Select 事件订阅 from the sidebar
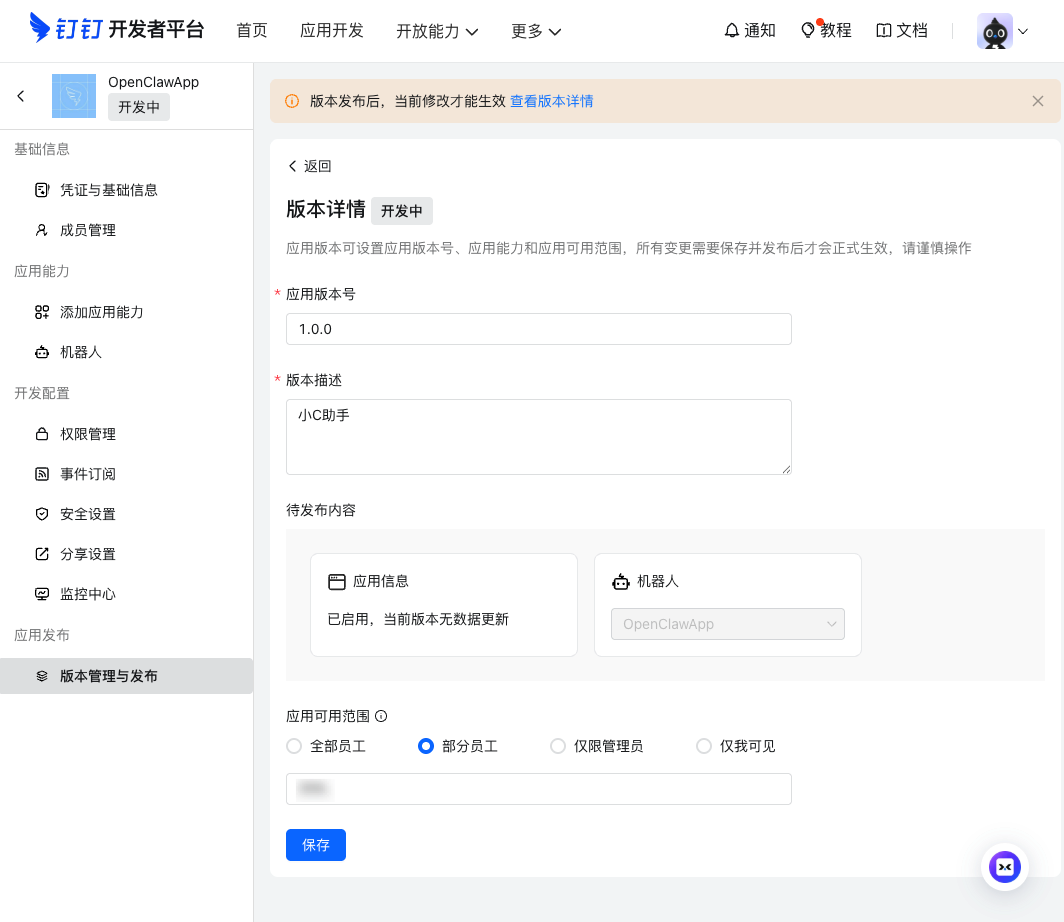 [x=87, y=474]
